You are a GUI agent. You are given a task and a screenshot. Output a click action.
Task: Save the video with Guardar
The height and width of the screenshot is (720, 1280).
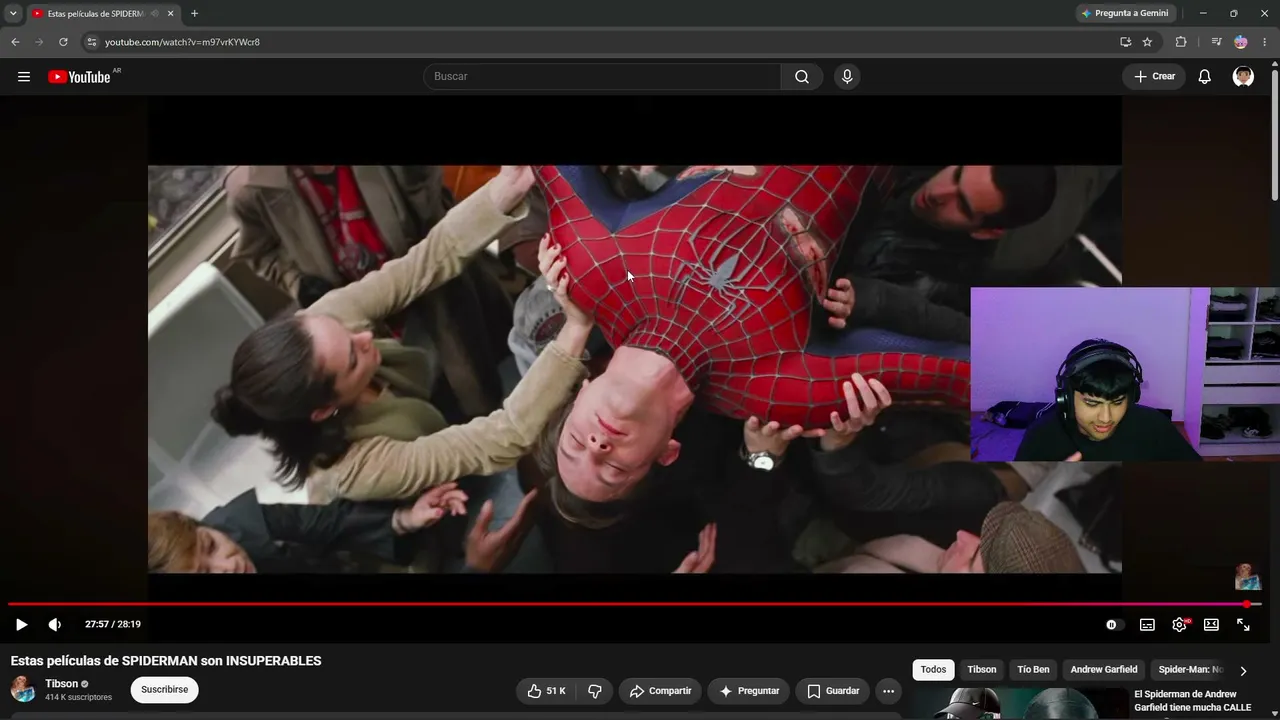833,691
